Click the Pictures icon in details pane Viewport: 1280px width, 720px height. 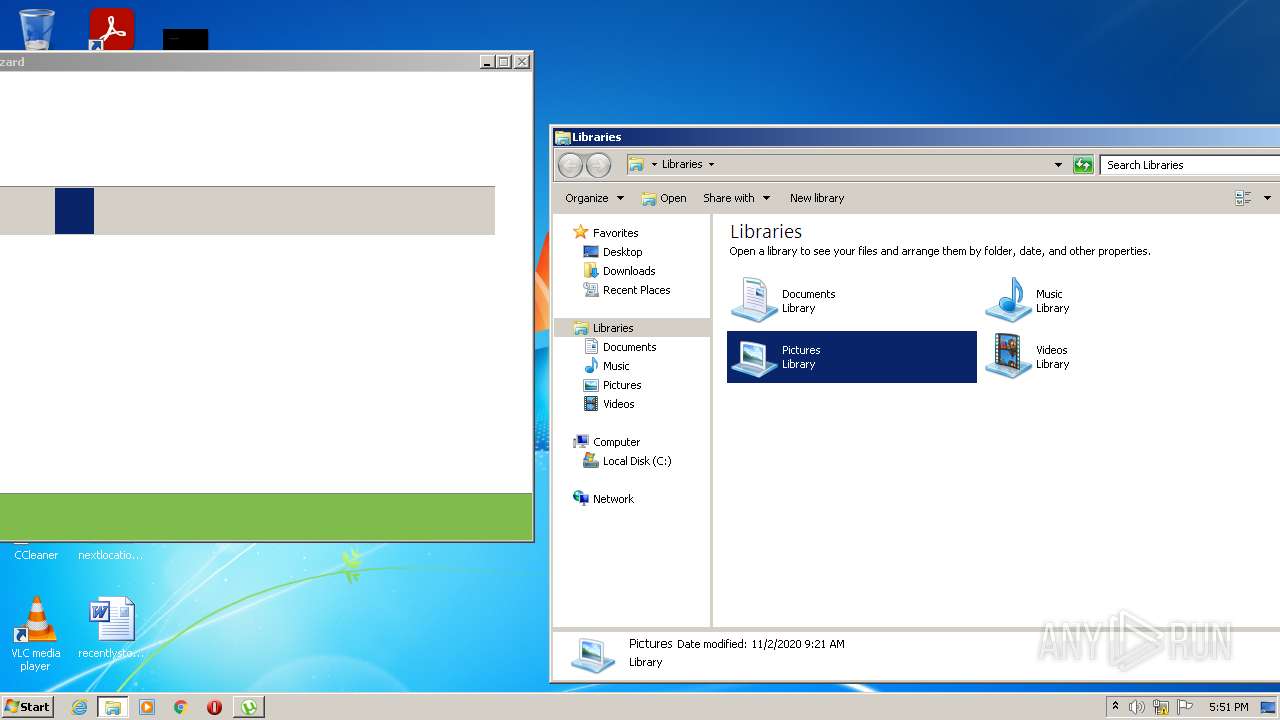click(x=592, y=654)
